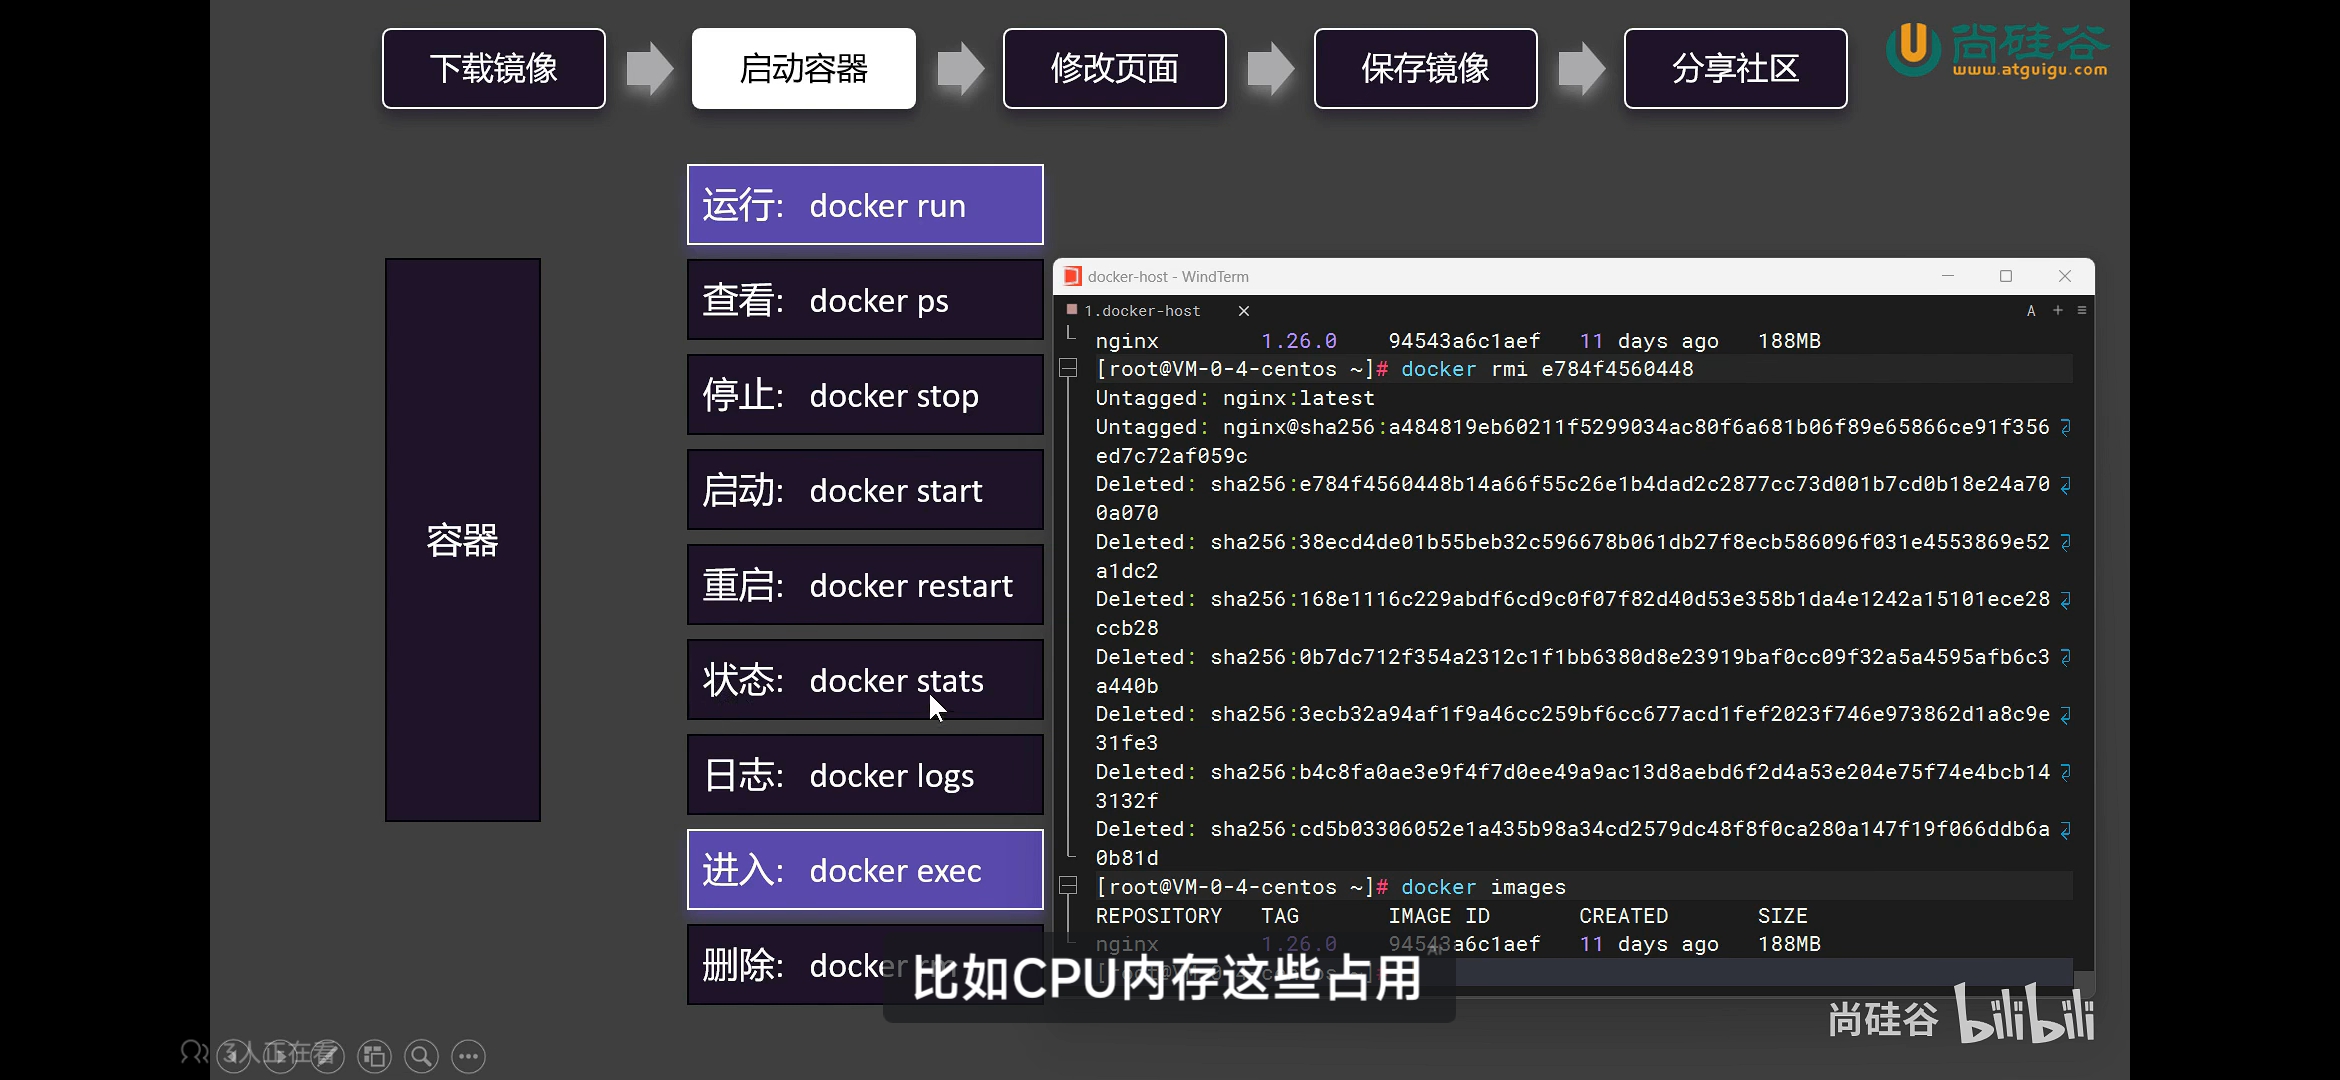
Task: Click the 保存镜像 step box
Action: click(x=1425, y=68)
